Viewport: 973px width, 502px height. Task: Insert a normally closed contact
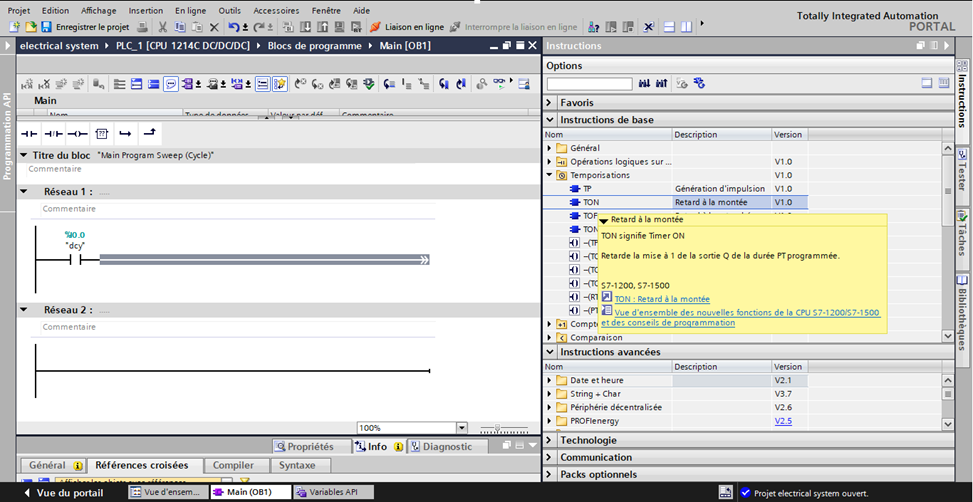point(53,133)
